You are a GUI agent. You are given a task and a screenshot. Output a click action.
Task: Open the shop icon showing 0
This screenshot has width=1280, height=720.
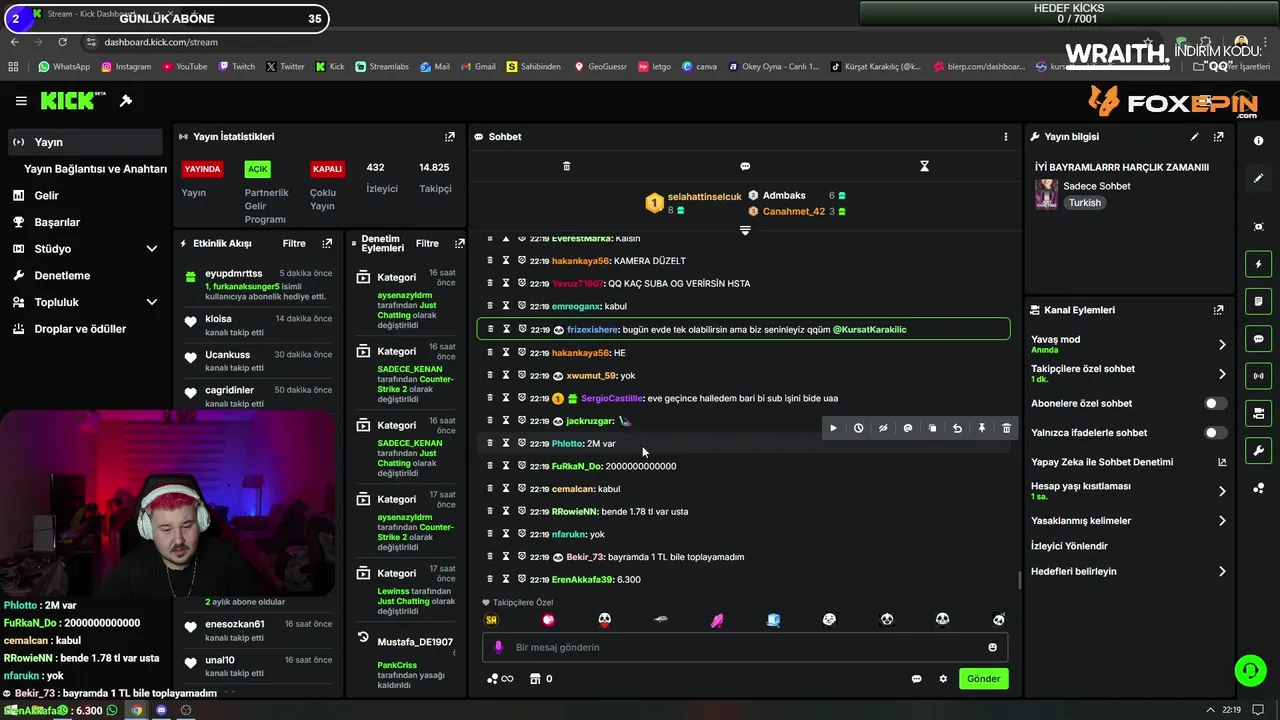(541, 679)
